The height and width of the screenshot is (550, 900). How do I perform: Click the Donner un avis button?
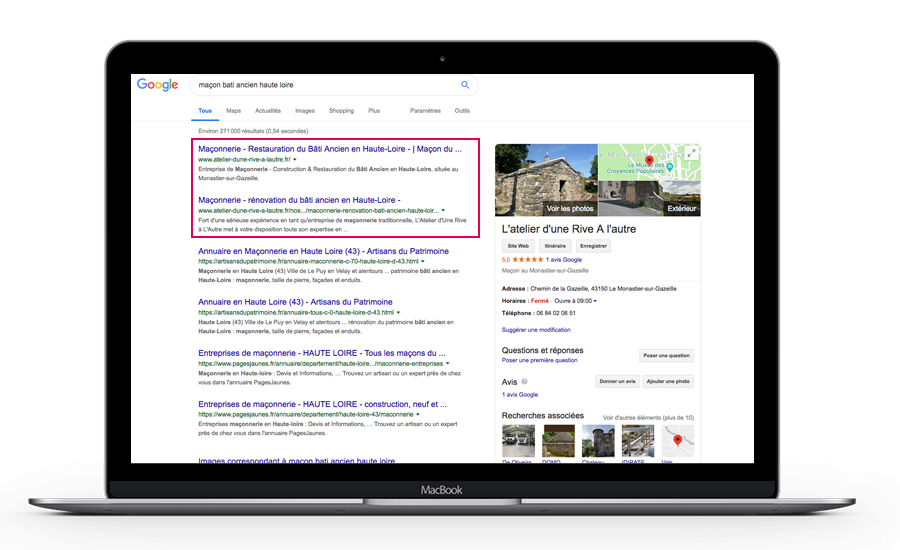point(618,381)
